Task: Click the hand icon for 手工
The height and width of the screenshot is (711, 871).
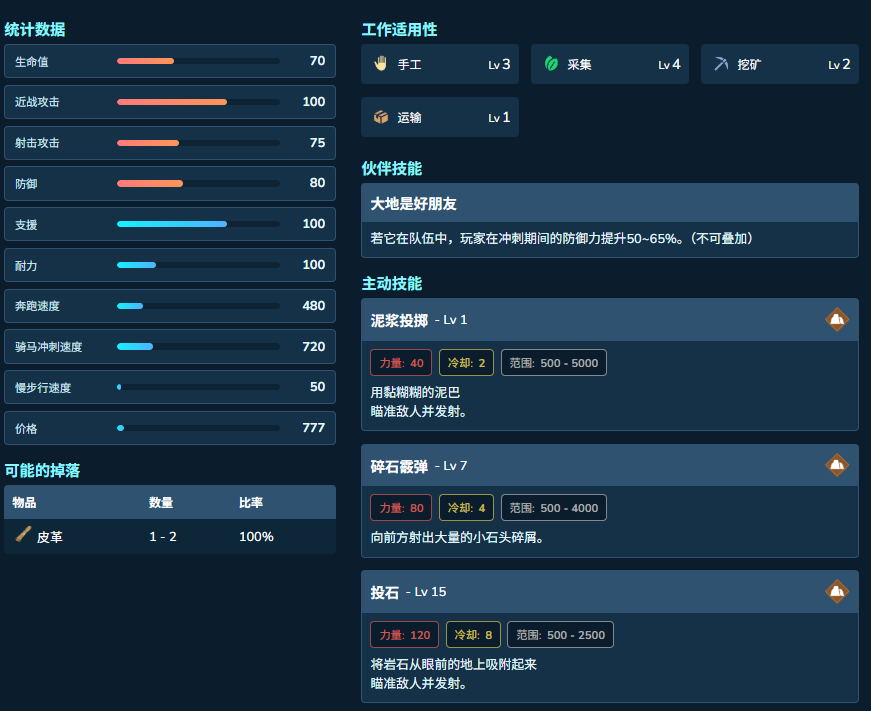Action: (381, 64)
